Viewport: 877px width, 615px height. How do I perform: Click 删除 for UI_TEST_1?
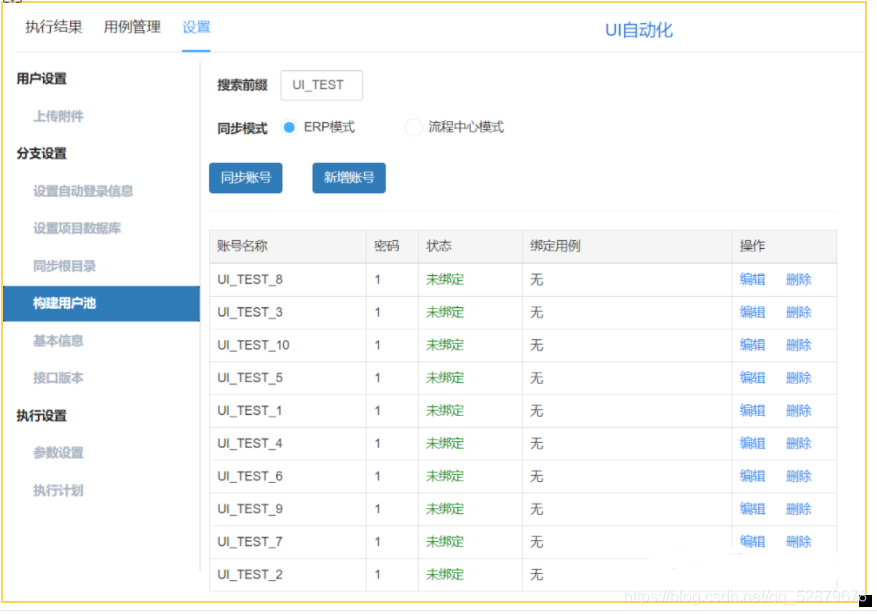[799, 411]
